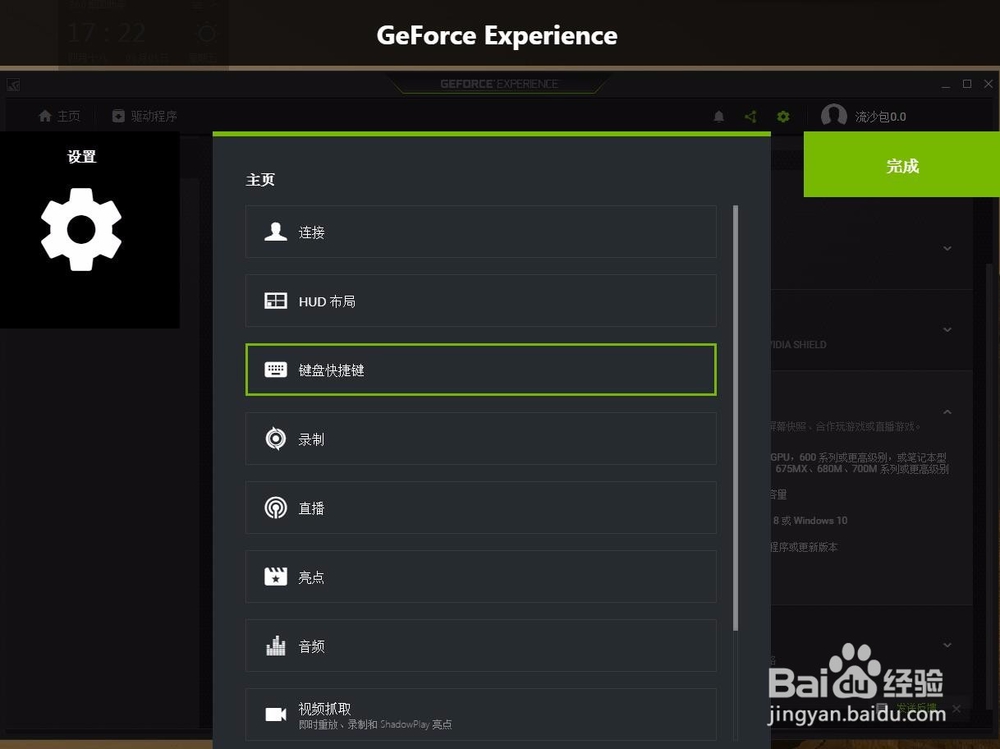Viewport: 1000px width, 749px height.
Task: Click the share icon in the top bar
Action: (x=750, y=116)
